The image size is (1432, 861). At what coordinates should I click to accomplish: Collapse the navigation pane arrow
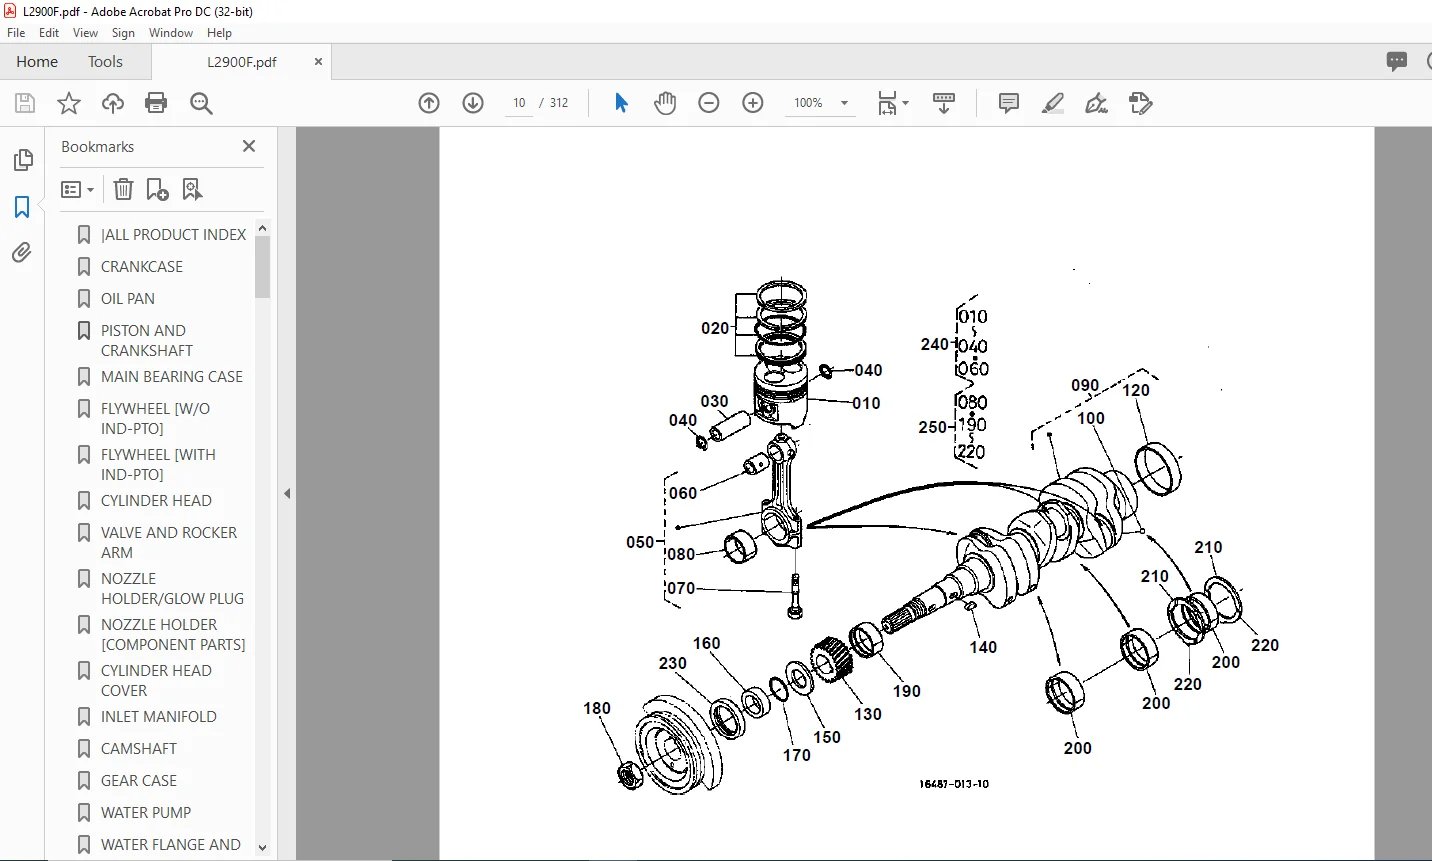pyautogui.click(x=287, y=493)
